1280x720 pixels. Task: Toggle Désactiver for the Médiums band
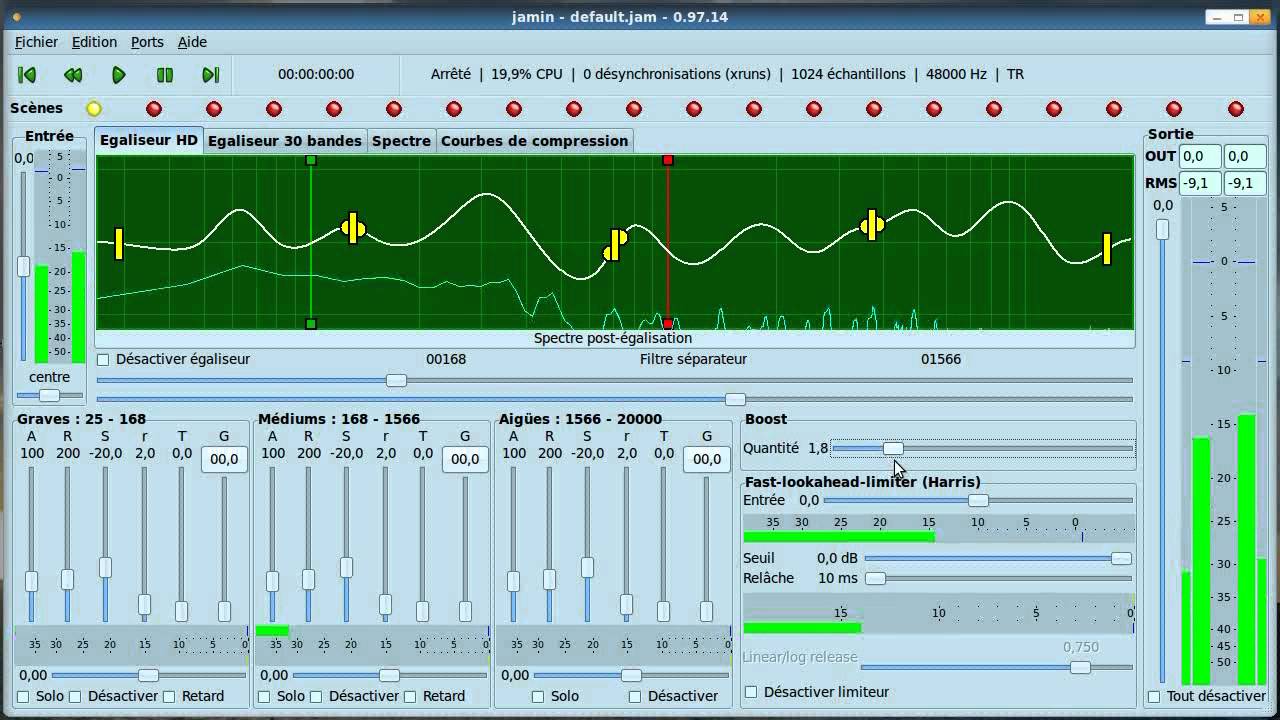tap(316, 697)
